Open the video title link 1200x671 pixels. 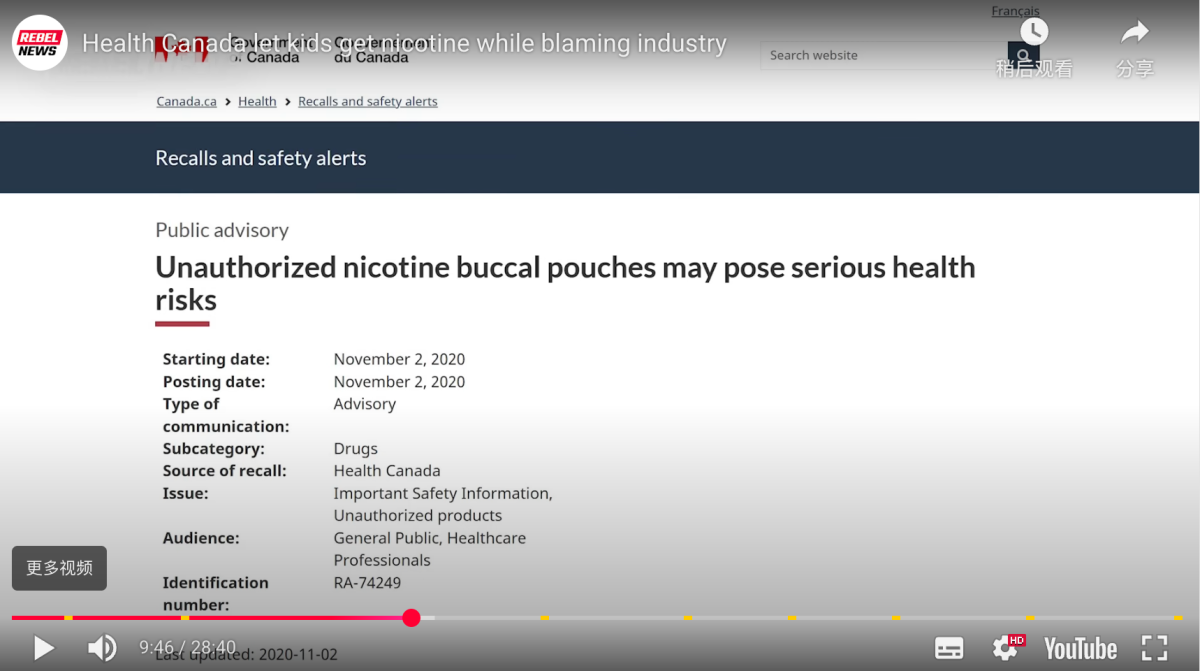click(x=404, y=44)
